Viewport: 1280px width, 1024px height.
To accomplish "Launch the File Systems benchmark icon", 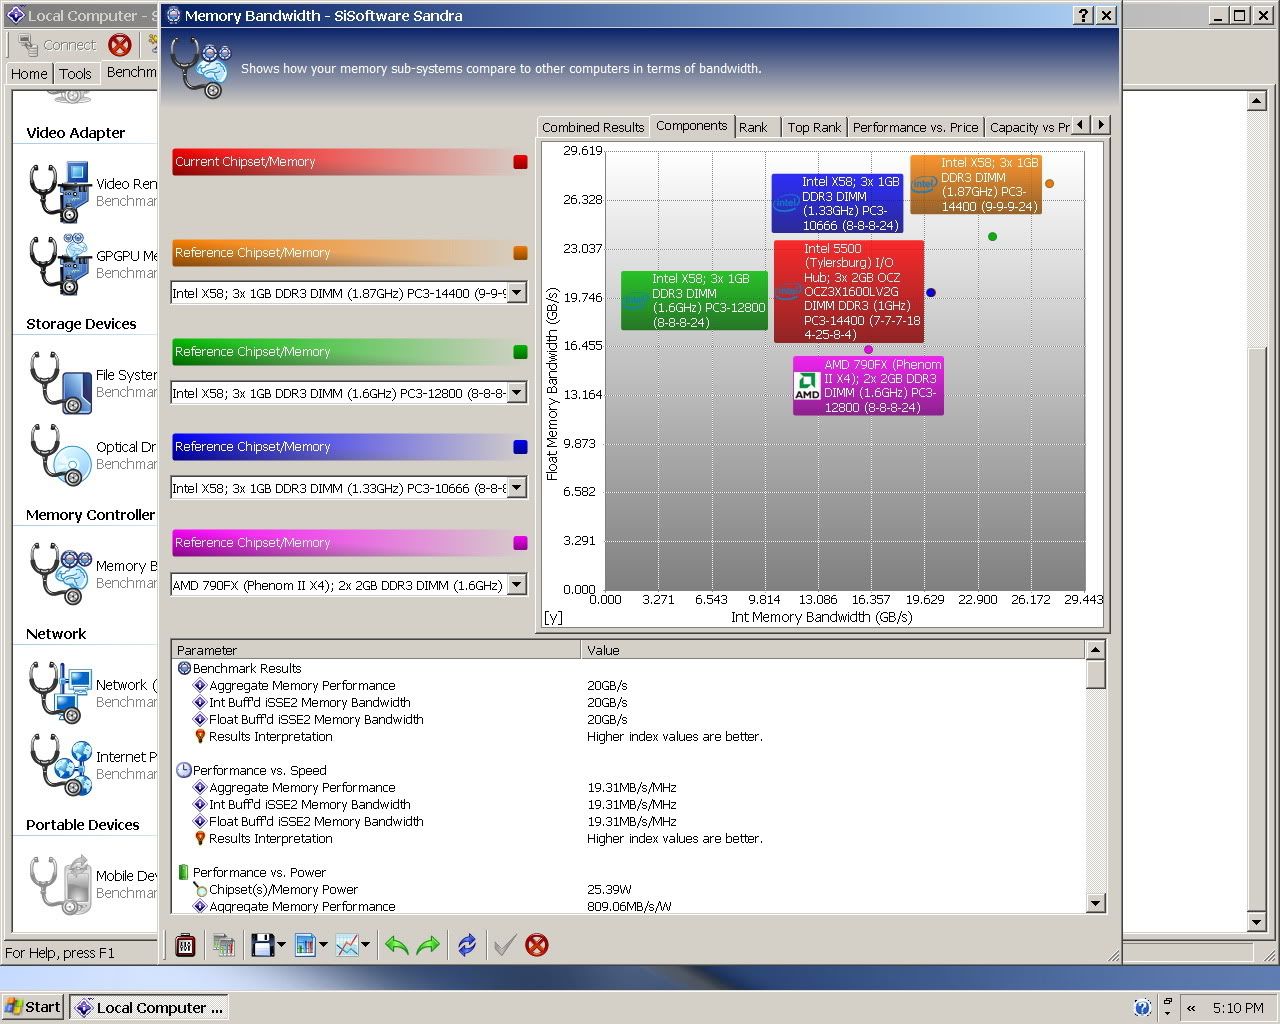I will tap(59, 382).
